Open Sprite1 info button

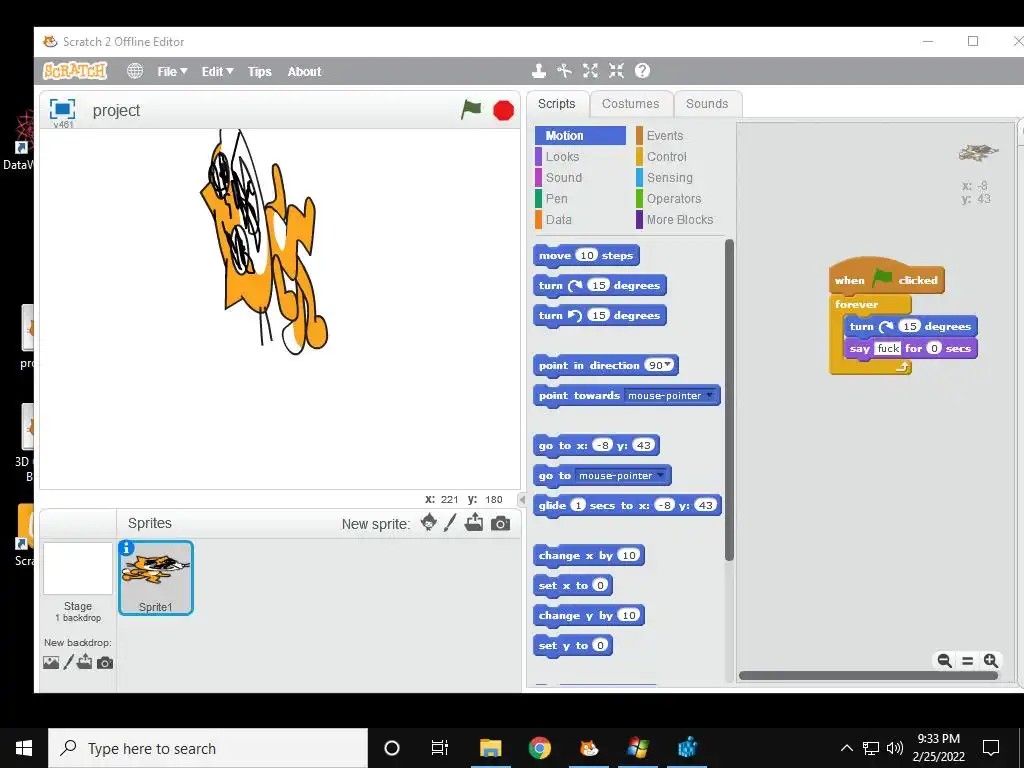pos(127,548)
